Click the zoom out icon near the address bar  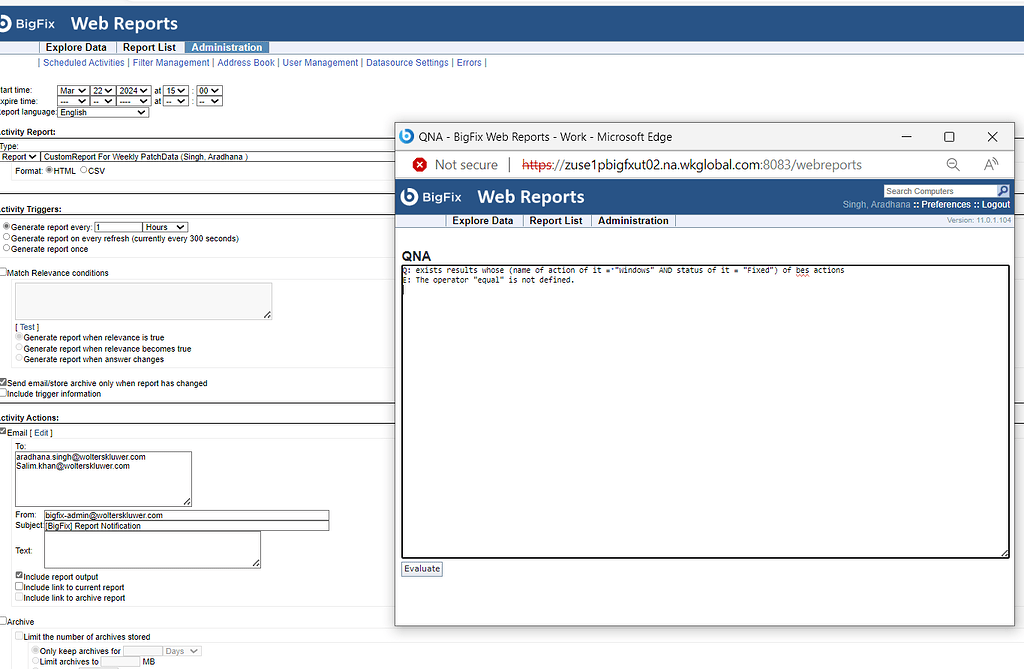(953, 164)
